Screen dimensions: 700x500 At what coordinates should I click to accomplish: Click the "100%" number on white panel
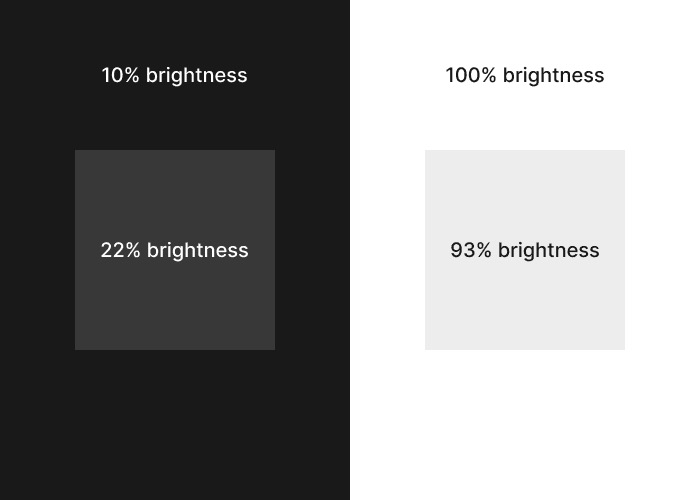click(x=471, y=75)
